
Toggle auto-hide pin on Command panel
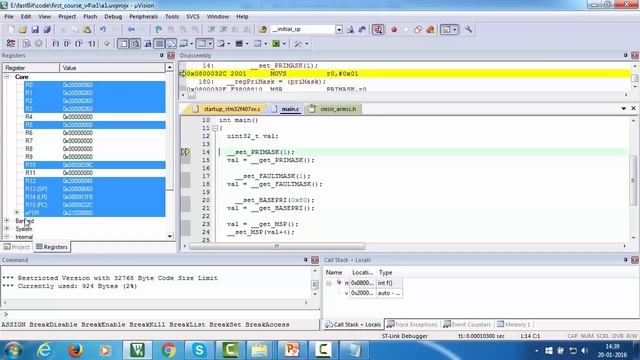pos(305,260)
